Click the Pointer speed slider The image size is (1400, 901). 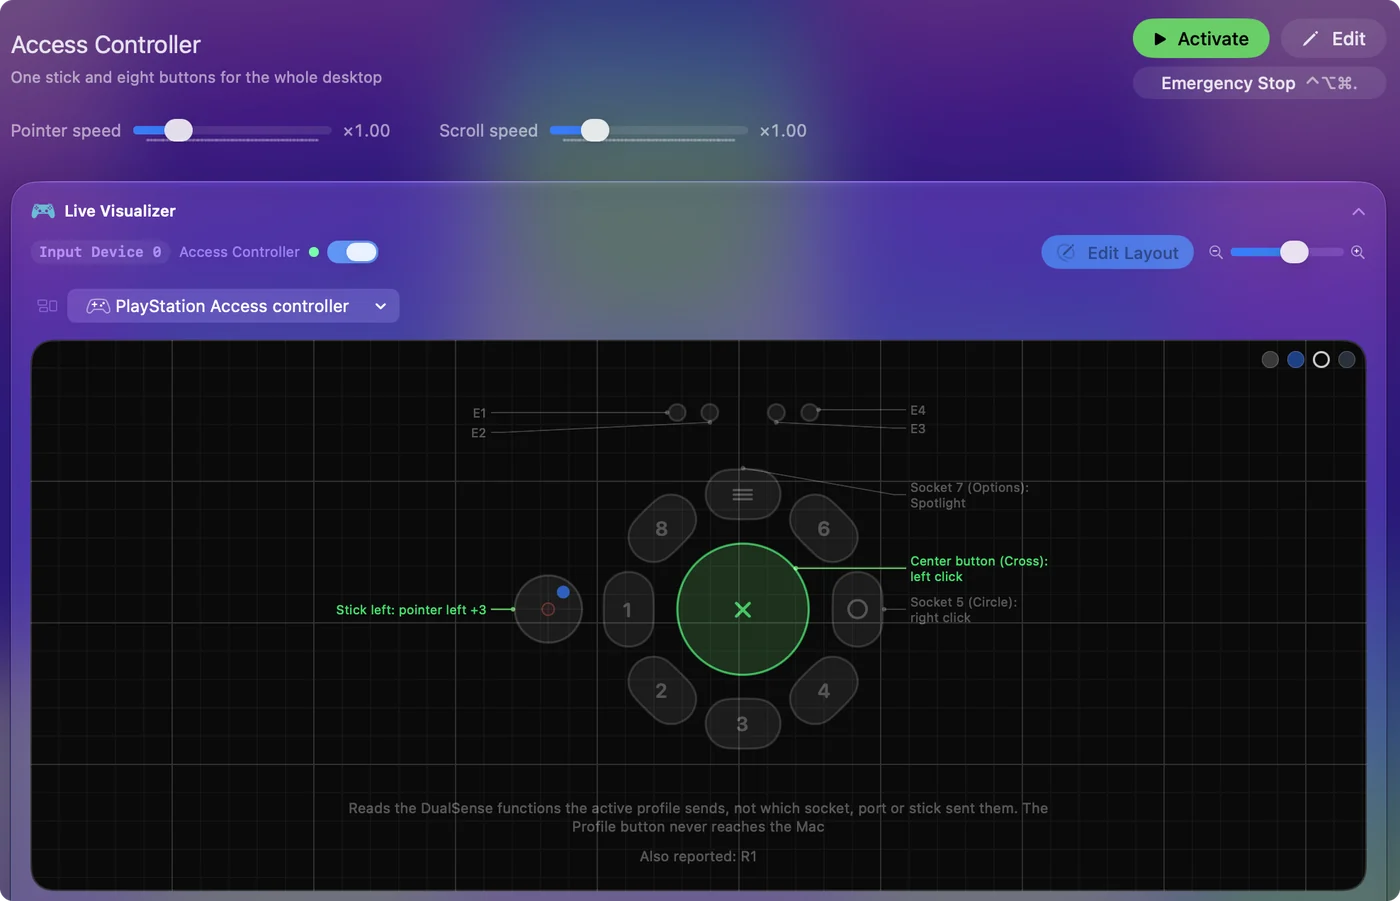click(x=232, y=130)
